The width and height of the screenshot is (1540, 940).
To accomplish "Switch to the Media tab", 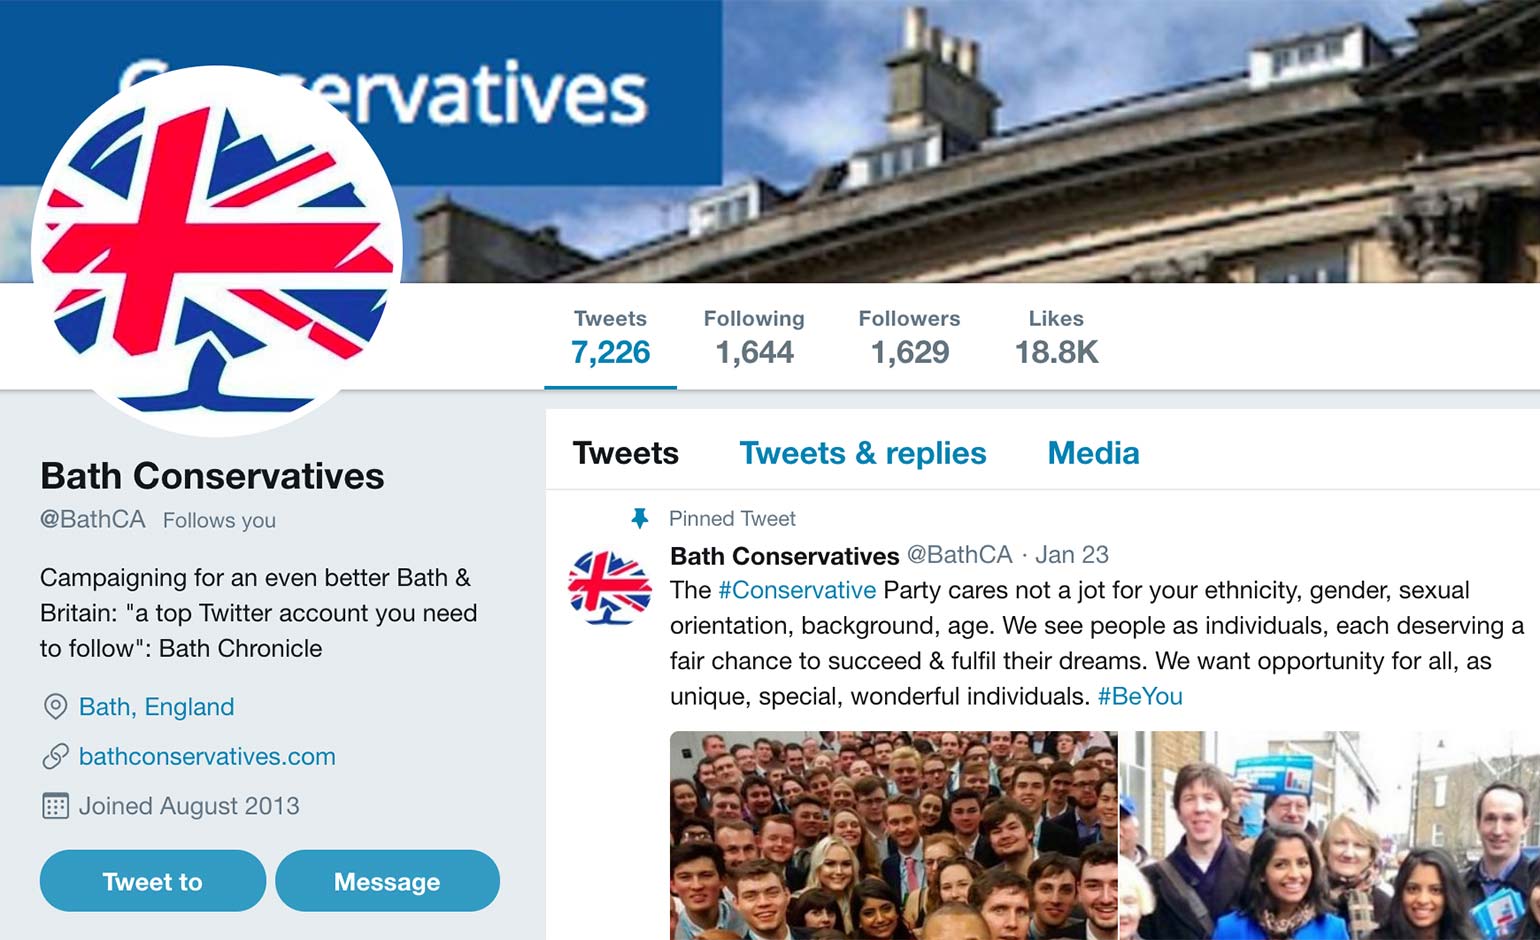I will (1092, 453).
